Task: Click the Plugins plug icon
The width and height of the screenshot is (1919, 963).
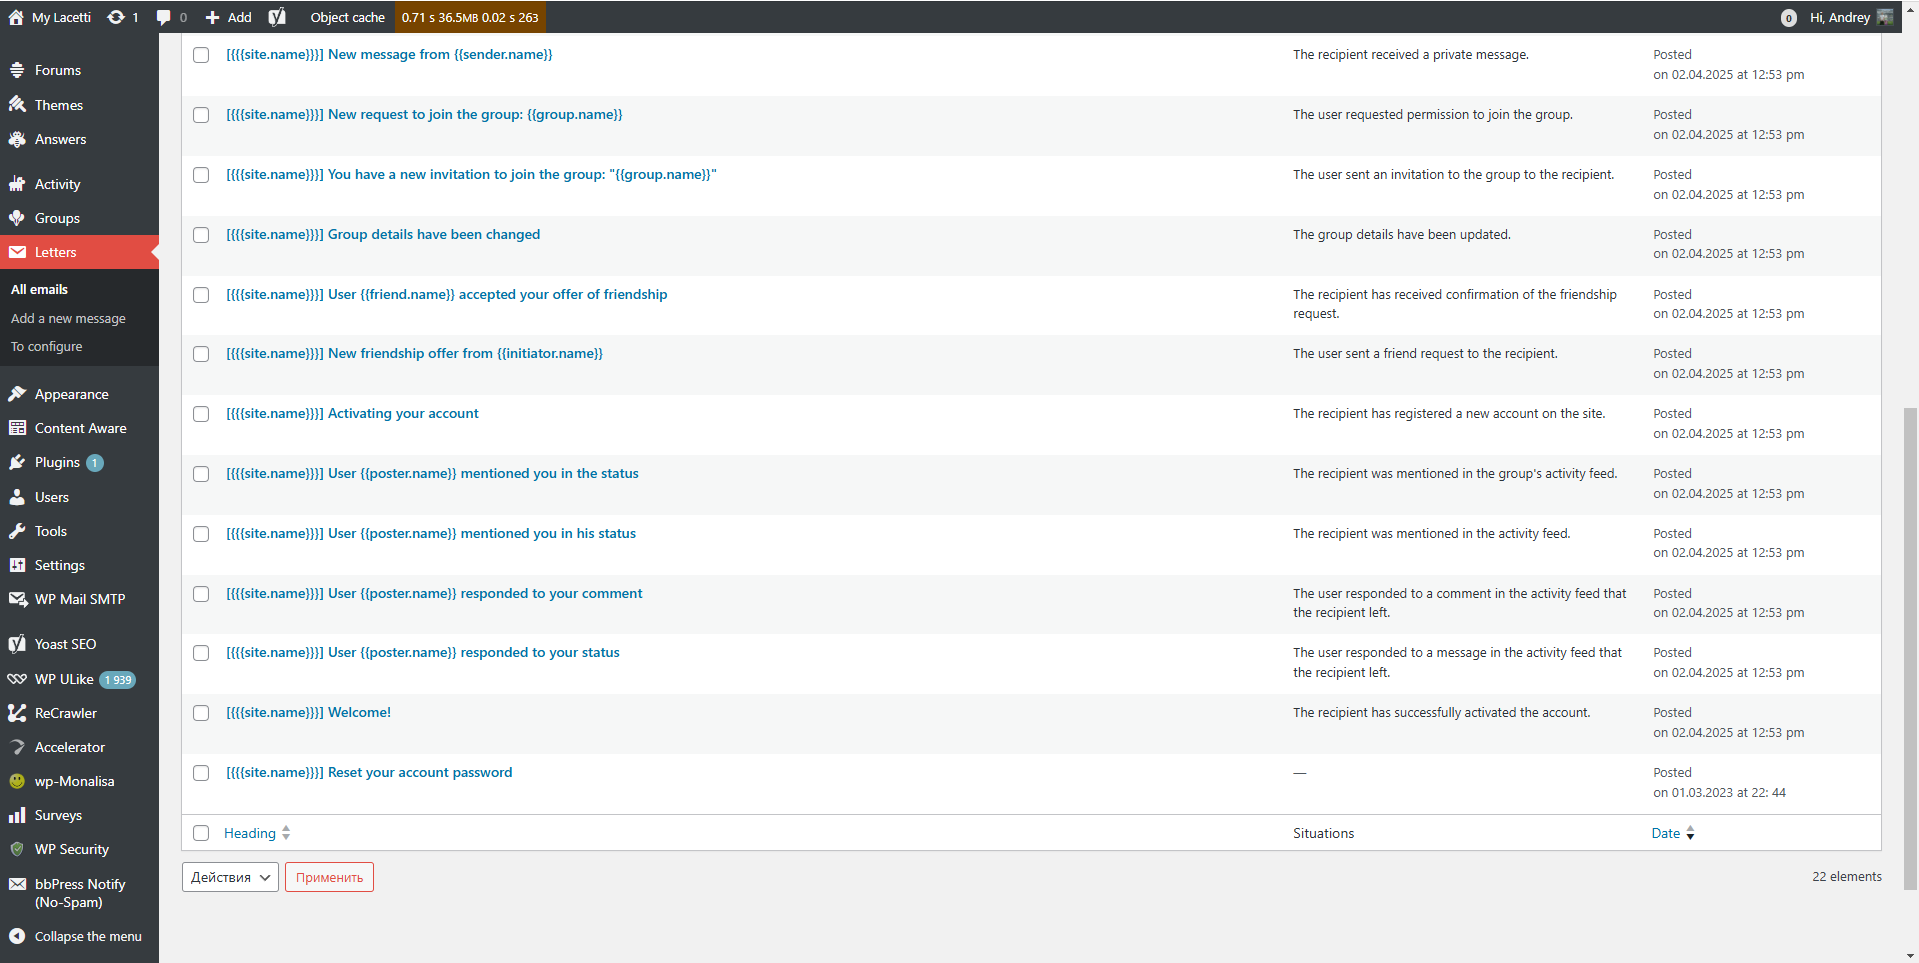Action: 17,462
